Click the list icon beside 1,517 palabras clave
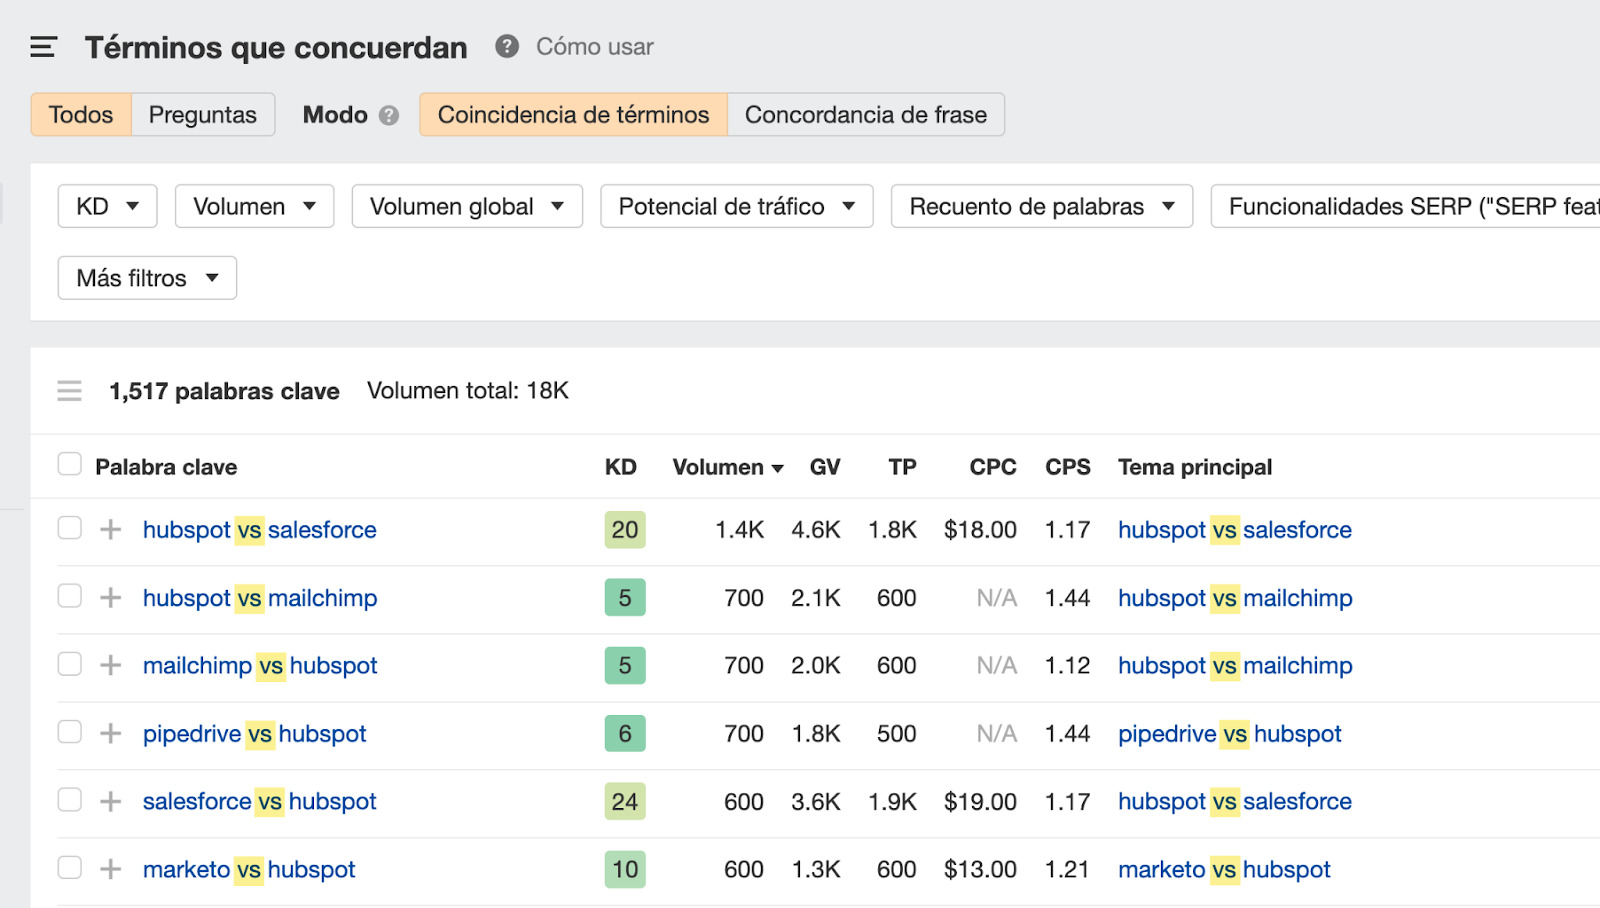The height and width of the screenshot is (908, 1600). 69,391
